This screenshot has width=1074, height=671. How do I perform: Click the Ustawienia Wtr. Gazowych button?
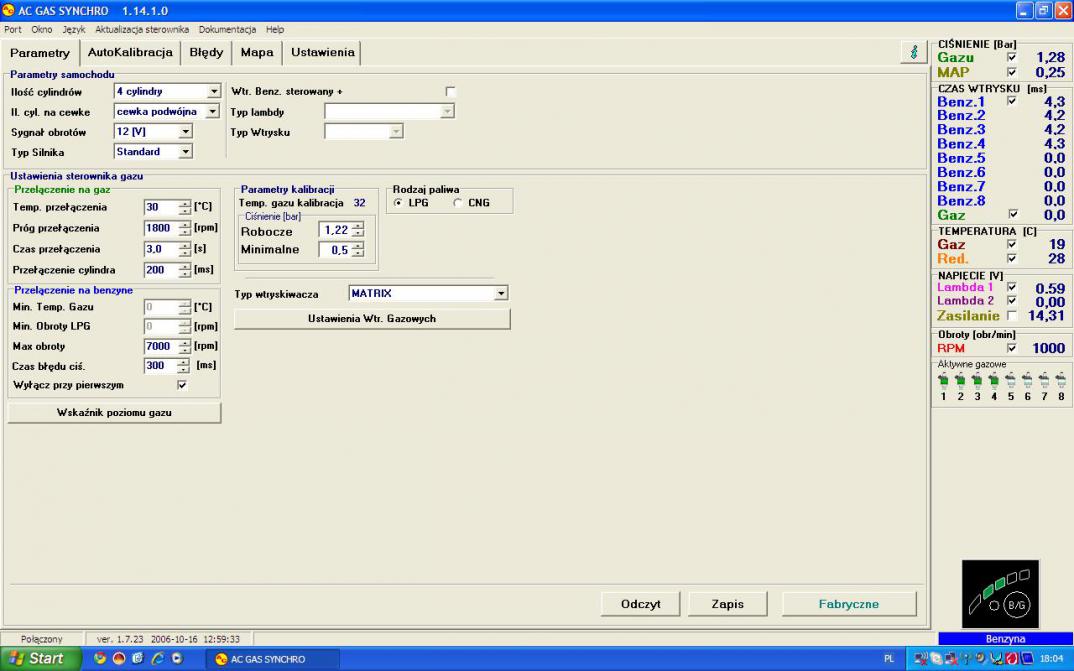pyautogui.click(x=372, y=319)
